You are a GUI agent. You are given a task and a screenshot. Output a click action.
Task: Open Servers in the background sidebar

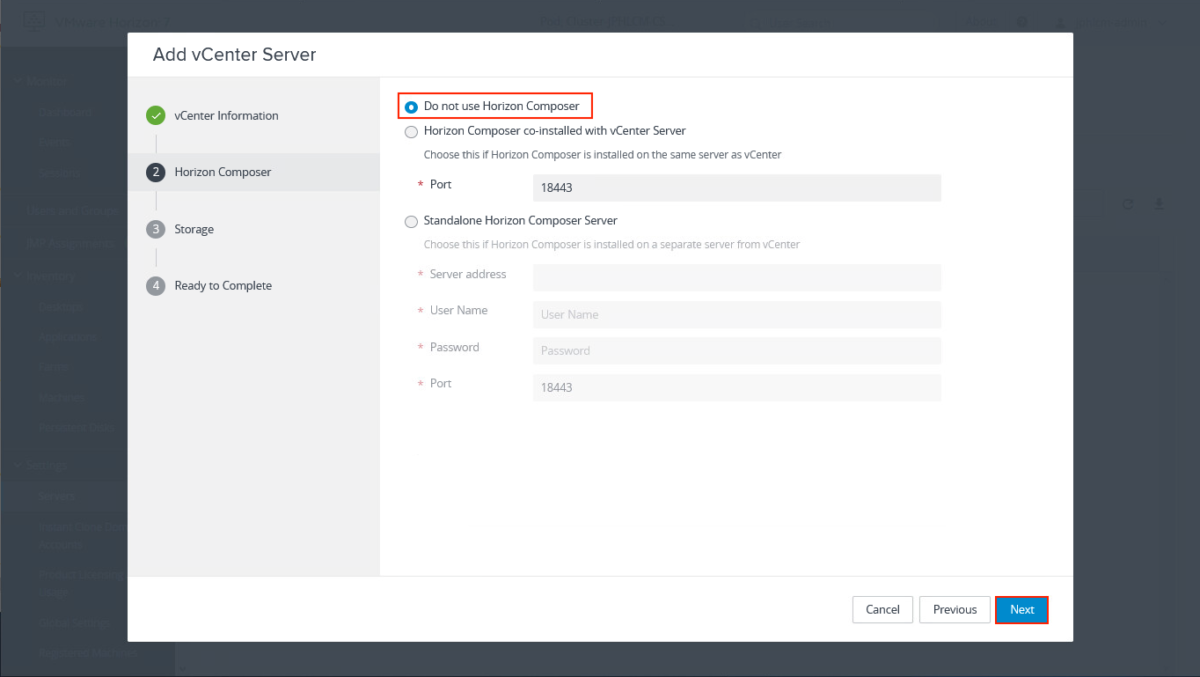point(58,496)
